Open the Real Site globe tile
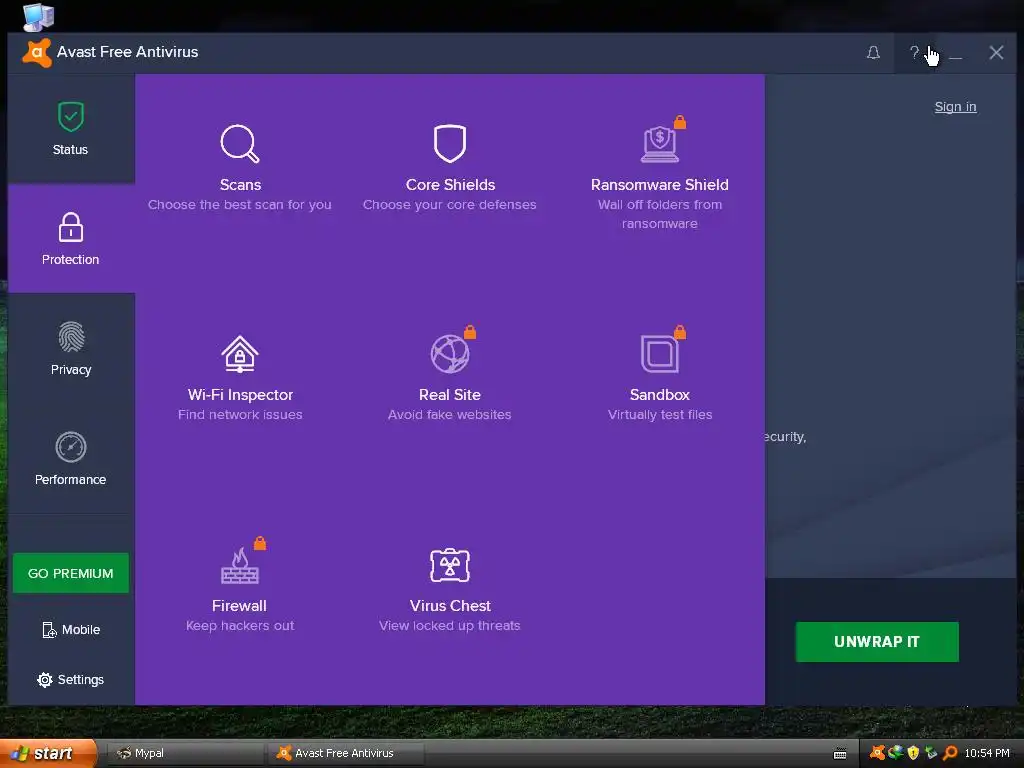This screenshot has height=768, width=1024. (450, 374)
